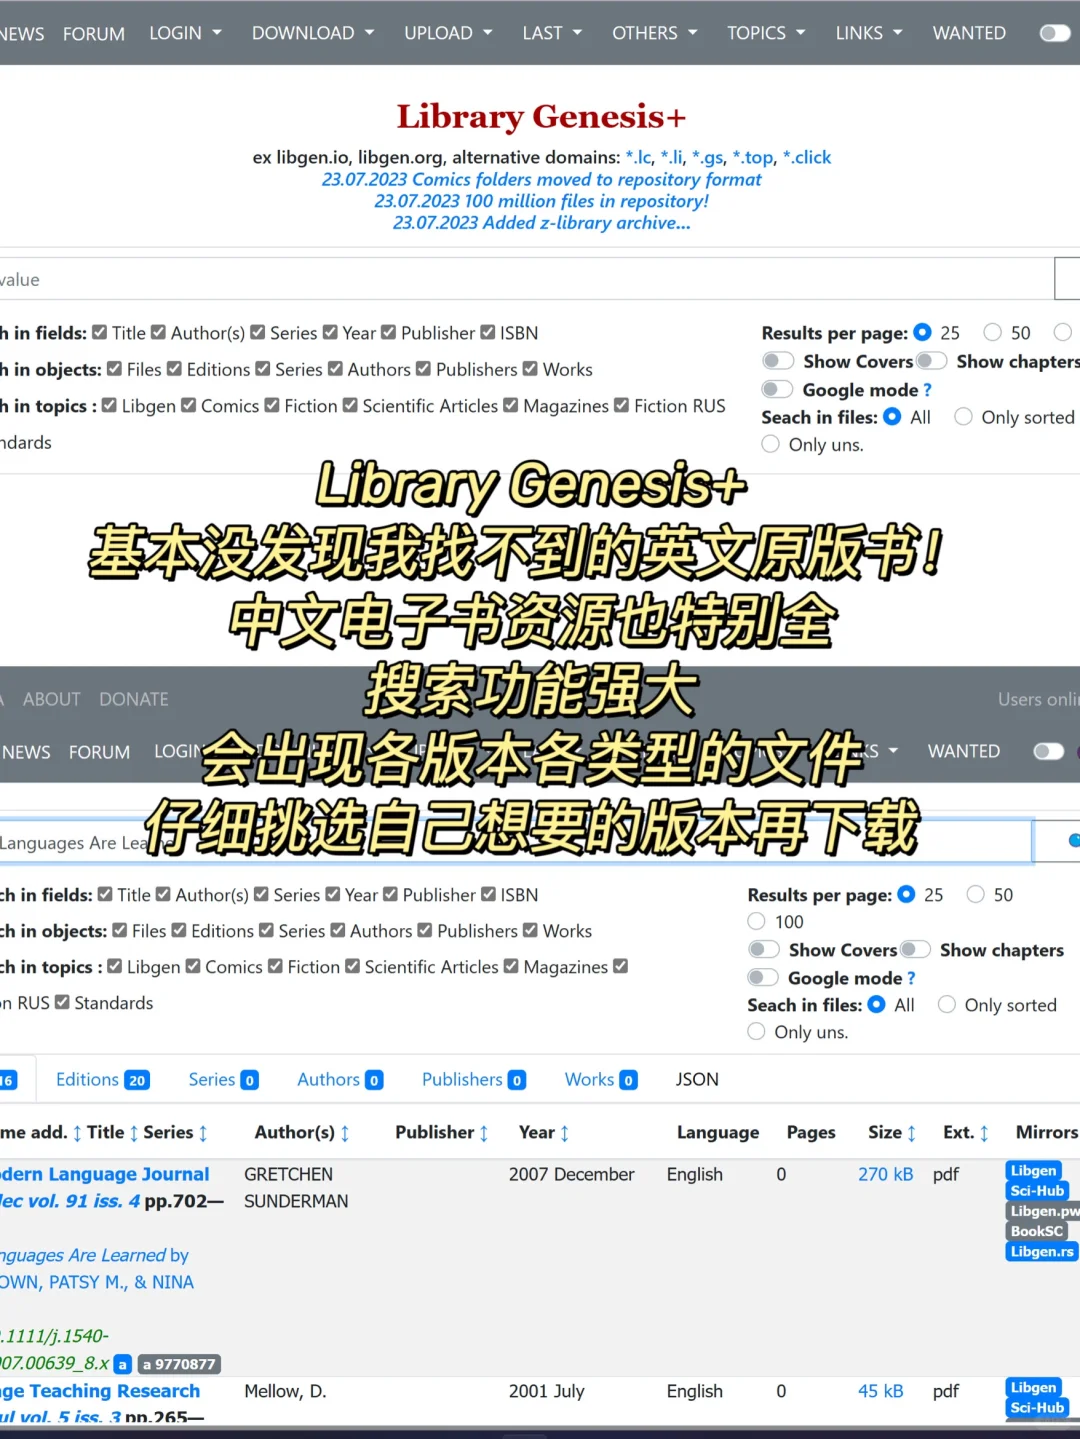
Task: Expand the LINKS dropdown menu
Action: tap(869, 33)
